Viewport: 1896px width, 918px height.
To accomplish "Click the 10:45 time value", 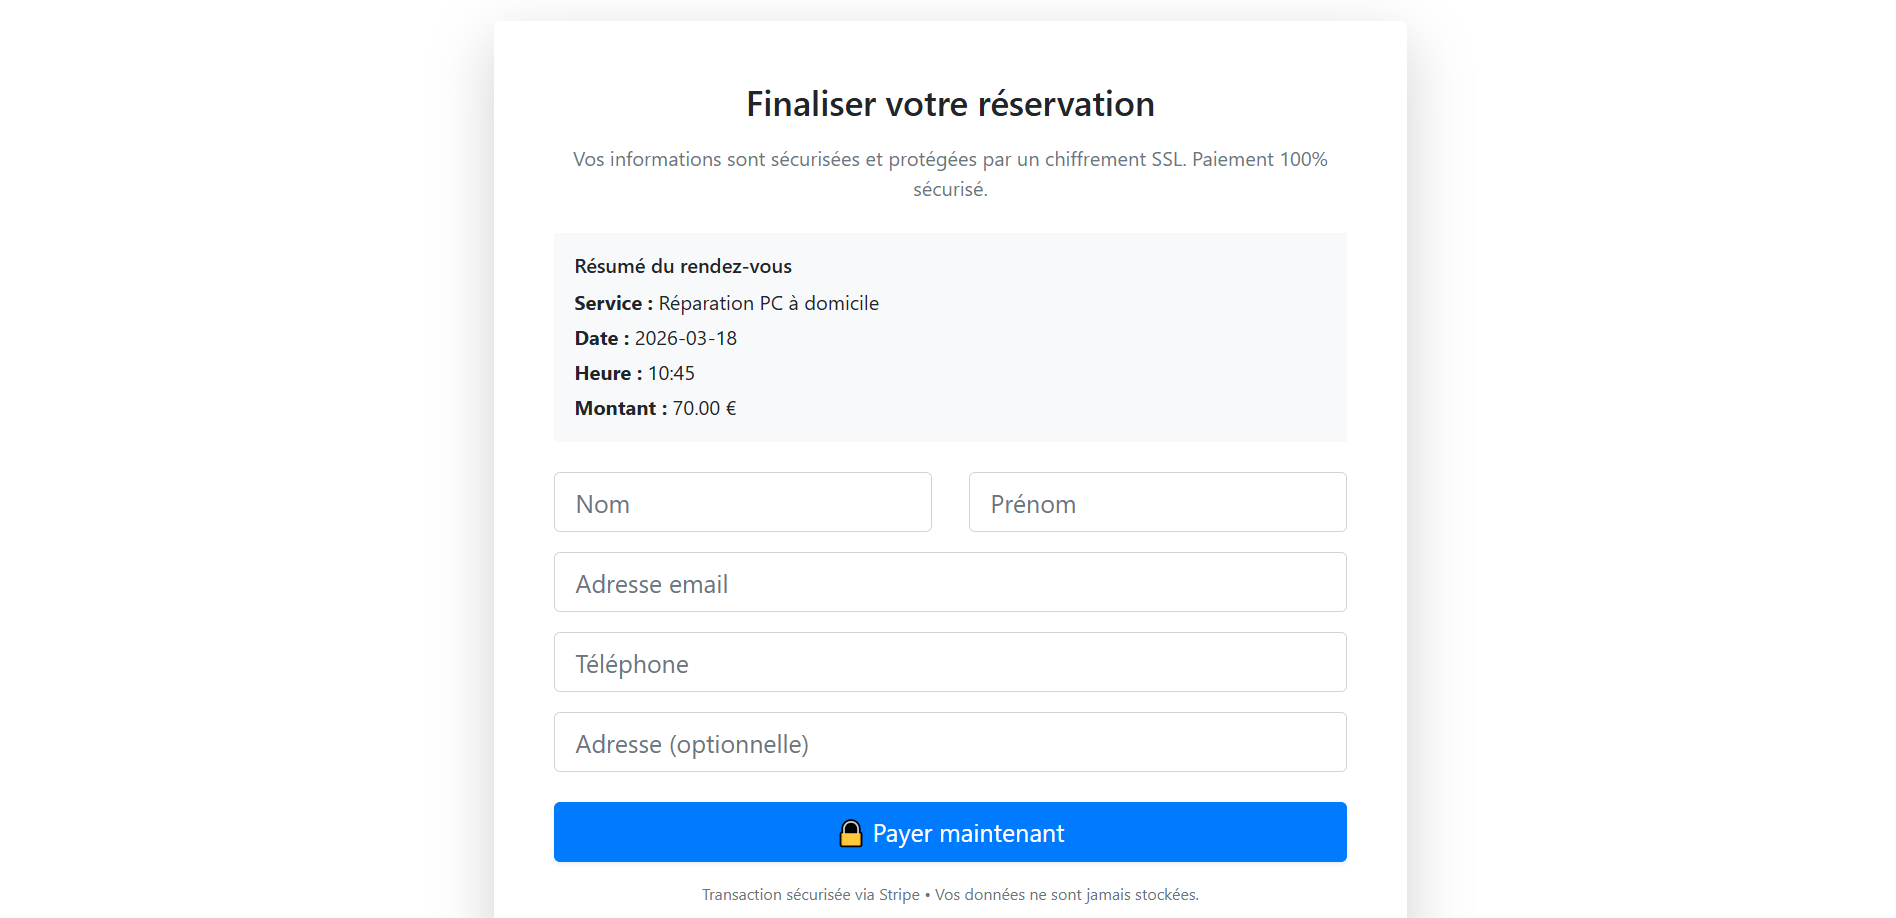I will [x=671, y=374].
